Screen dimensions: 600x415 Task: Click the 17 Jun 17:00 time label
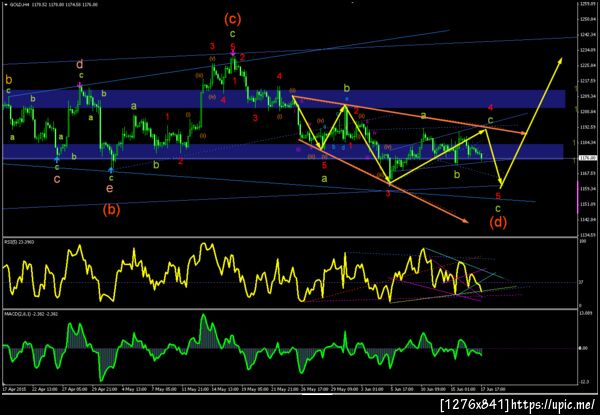(x=493, y=389)
